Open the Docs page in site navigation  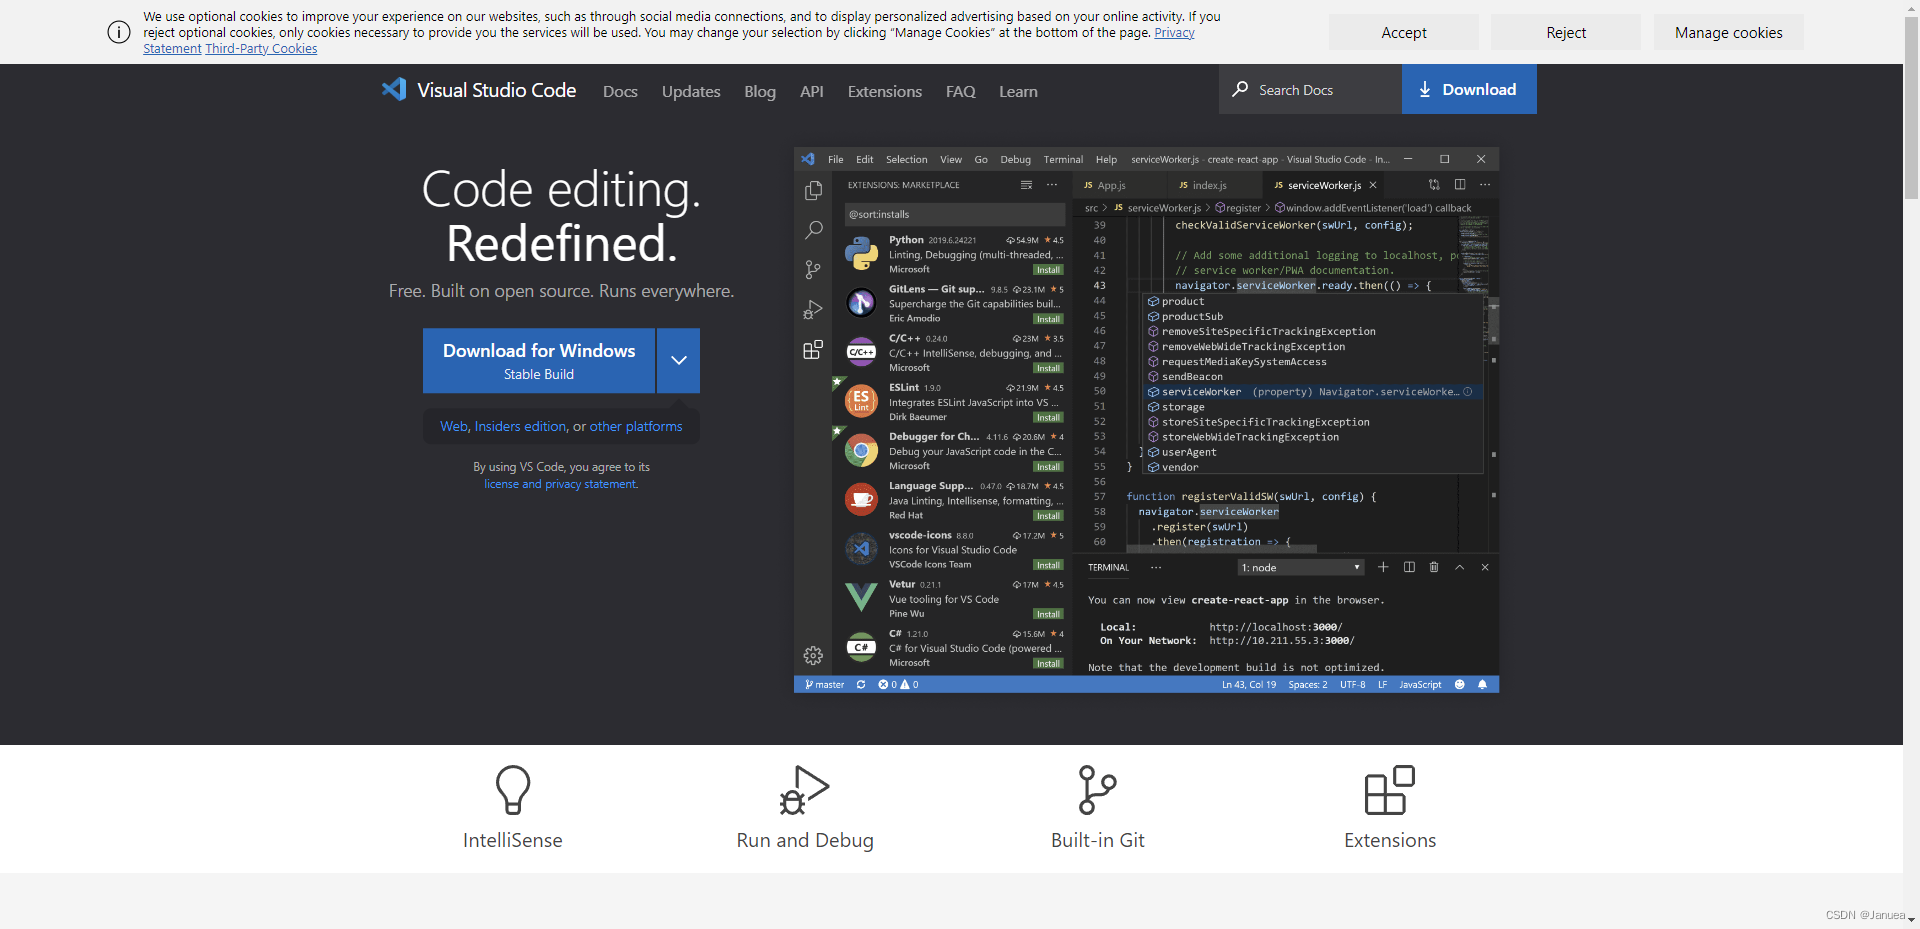(x=620, y=91)
